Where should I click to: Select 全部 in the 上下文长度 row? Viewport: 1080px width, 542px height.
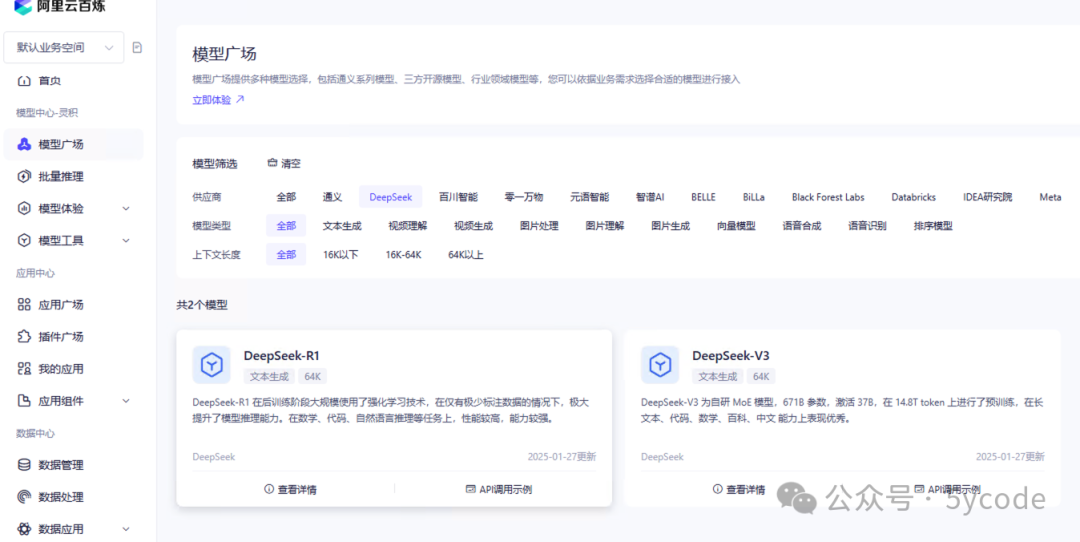(x=287, y=255)
